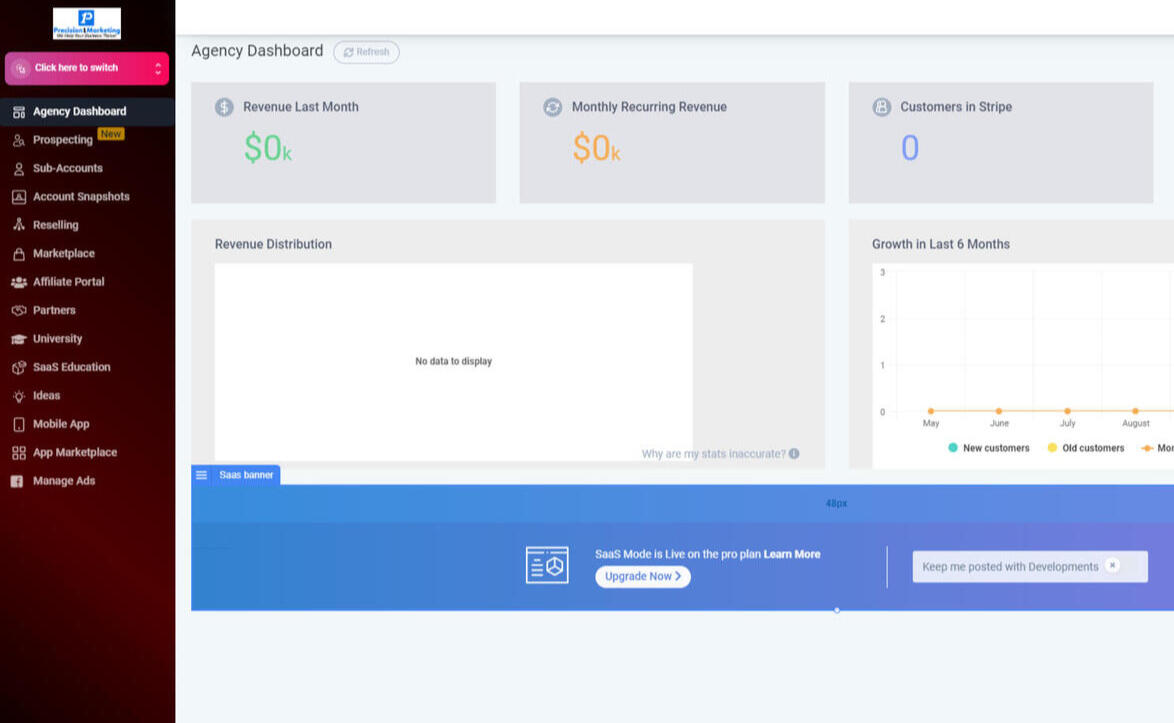Click the Keep me posted with Developments field
The image size is (1174, 723).
coord(1008,567)
